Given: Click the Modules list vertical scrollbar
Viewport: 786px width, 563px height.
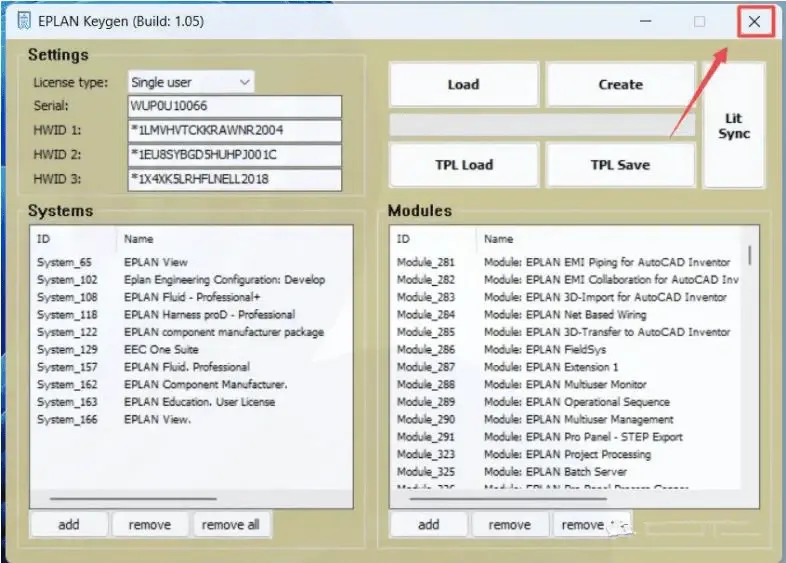Looking at the screenshot, I should 750,255.
